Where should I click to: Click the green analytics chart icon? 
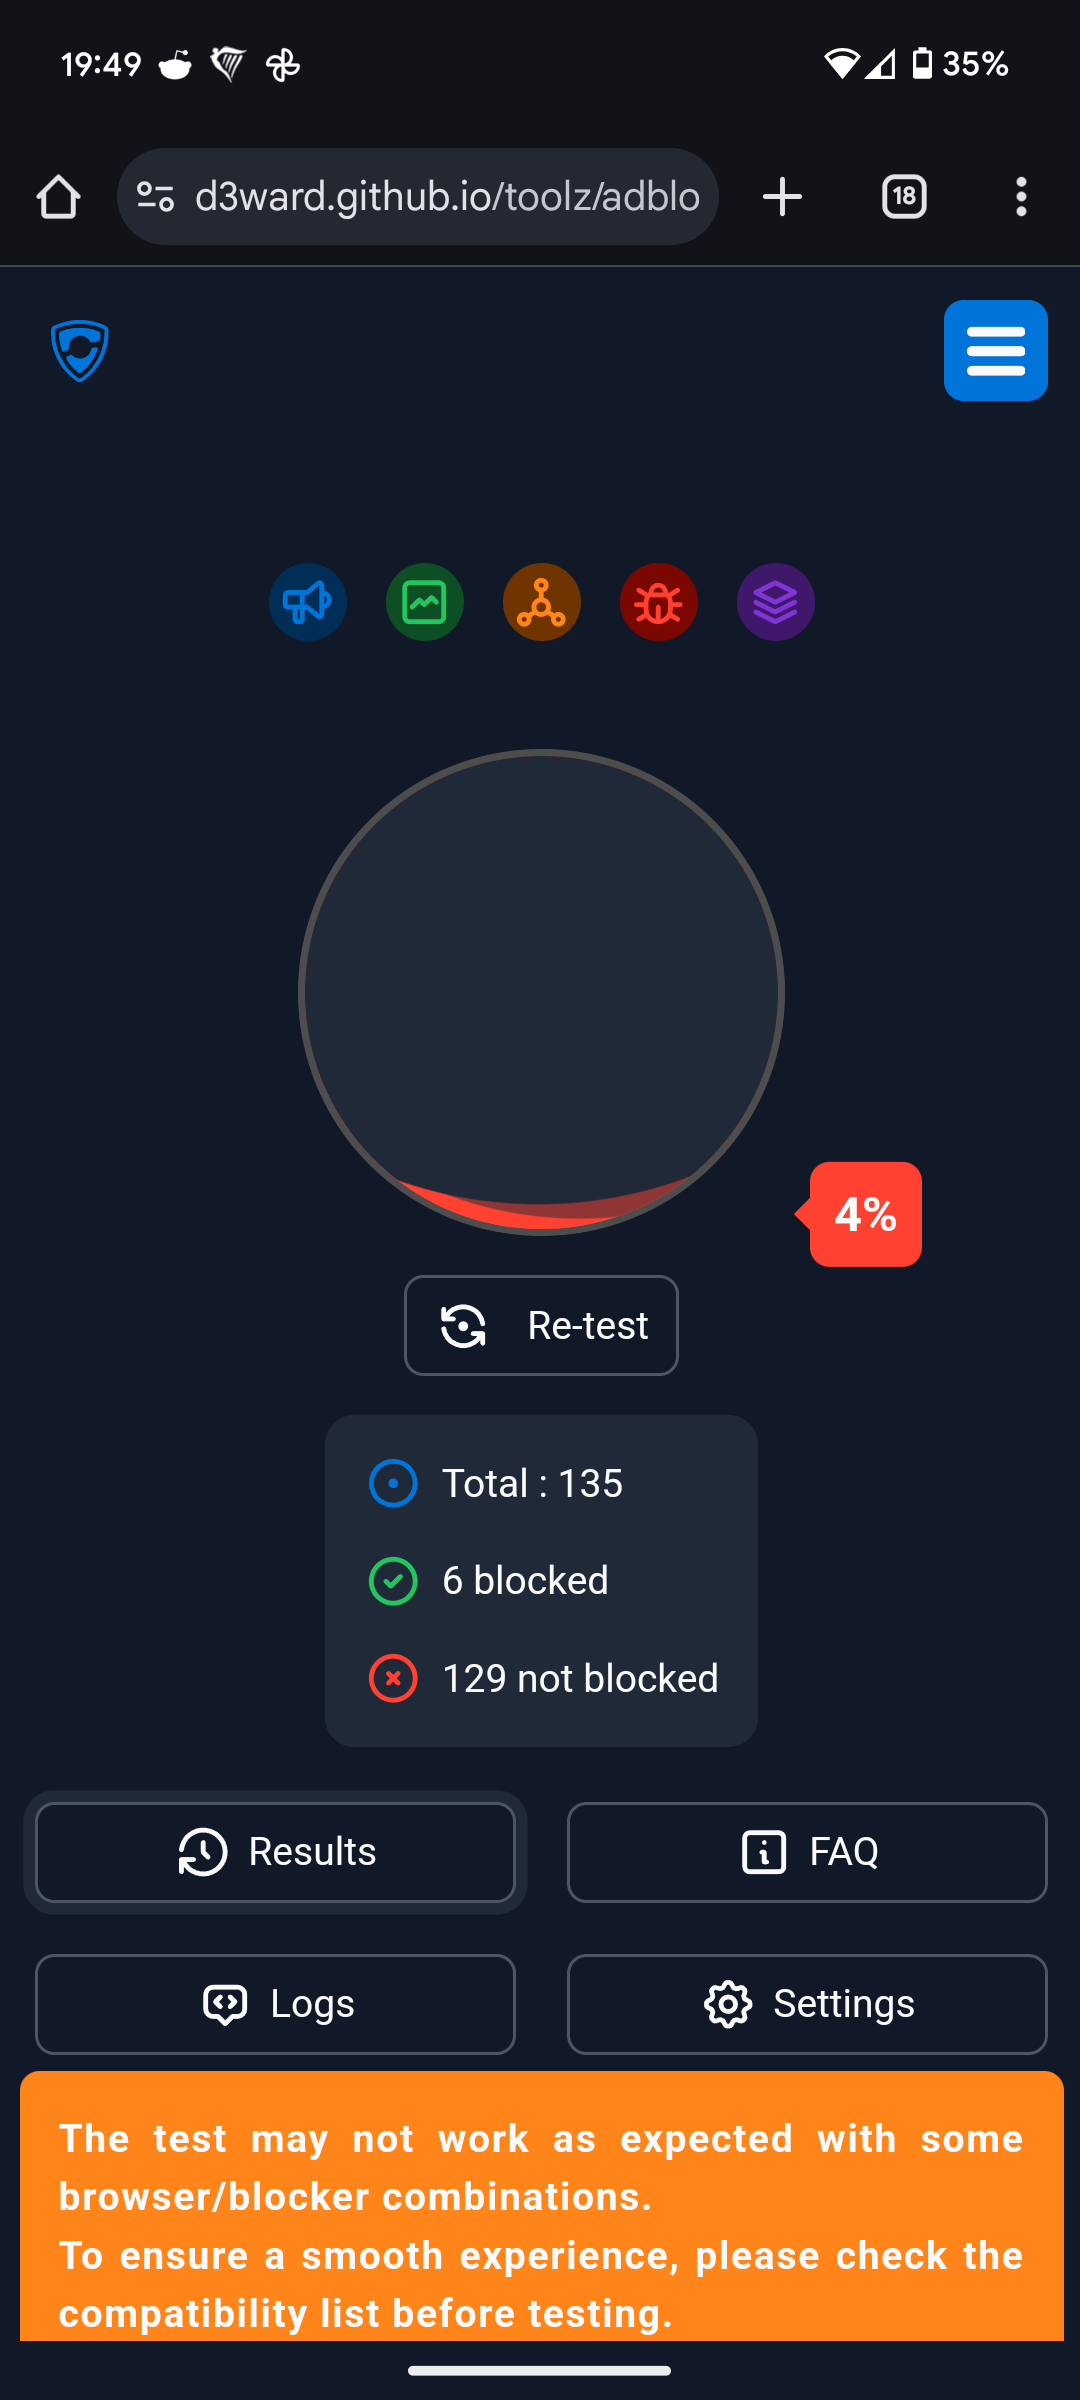click(x=425, y=602)
